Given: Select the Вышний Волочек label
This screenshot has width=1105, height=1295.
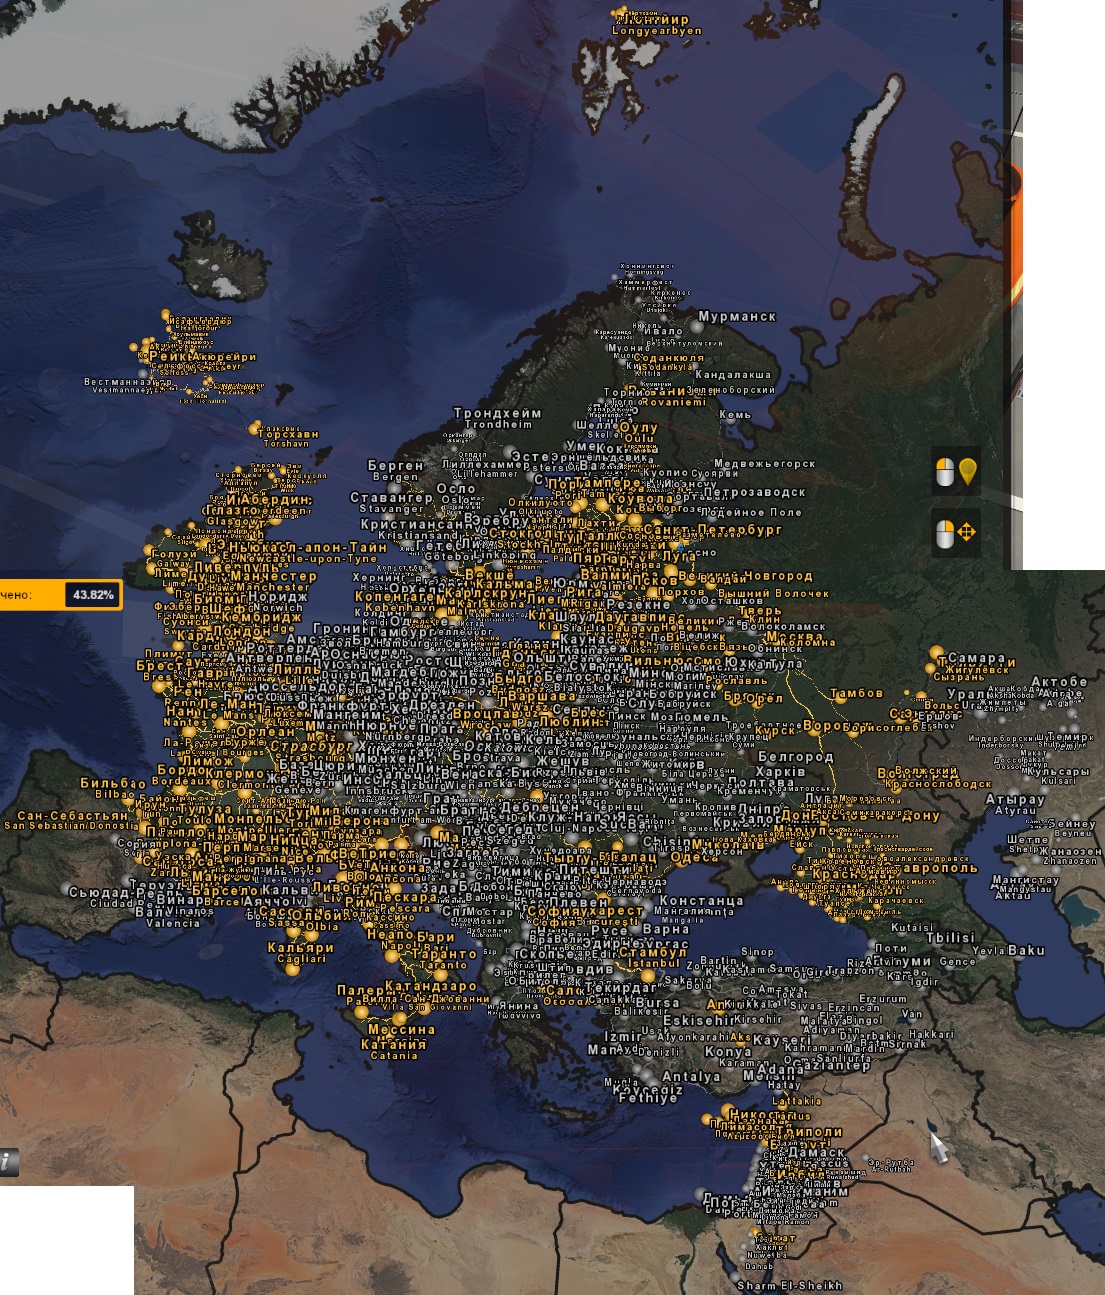Looking at the screenshot, I should [774, 593].
